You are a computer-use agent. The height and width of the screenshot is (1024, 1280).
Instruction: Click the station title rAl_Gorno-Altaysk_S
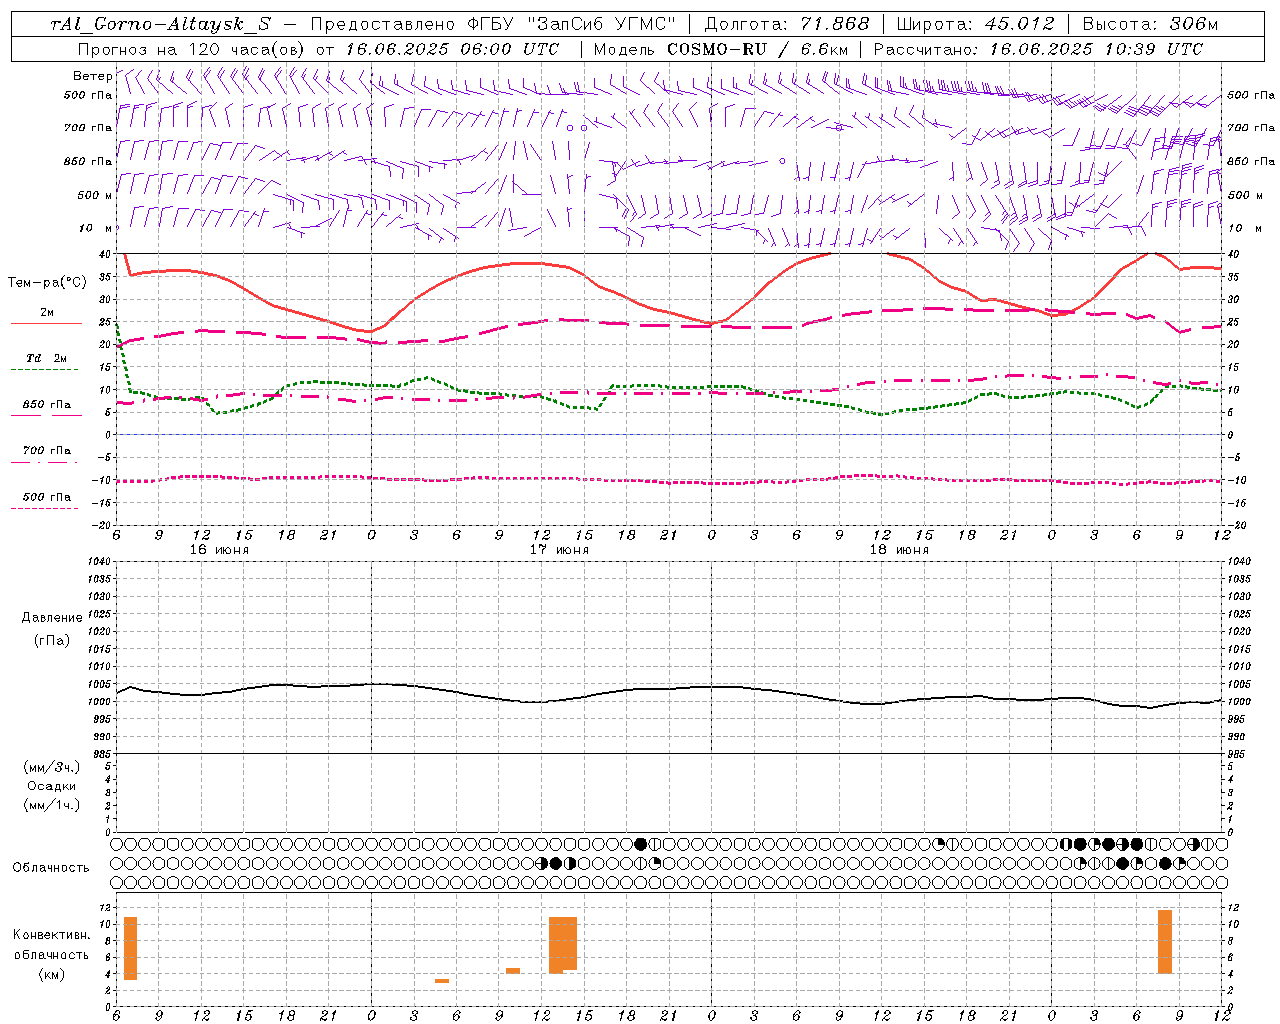[161, 24]
